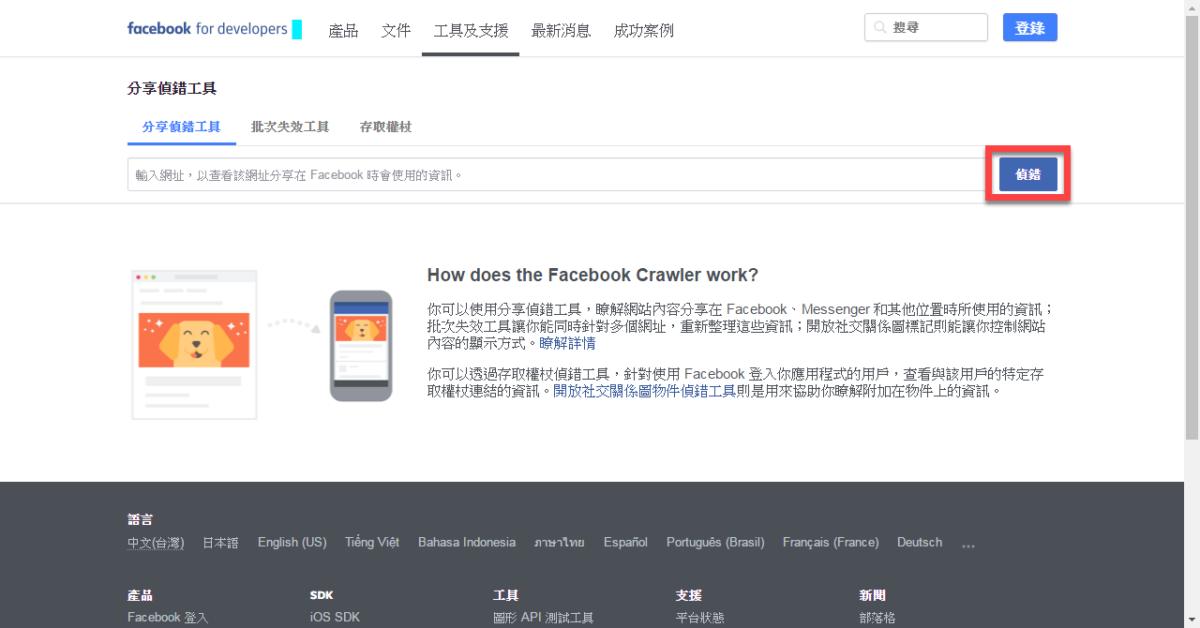The height and width of the screenshot is (628, 1200).
Task: Select Tiếng Việt language
Action: pos(372,542)
